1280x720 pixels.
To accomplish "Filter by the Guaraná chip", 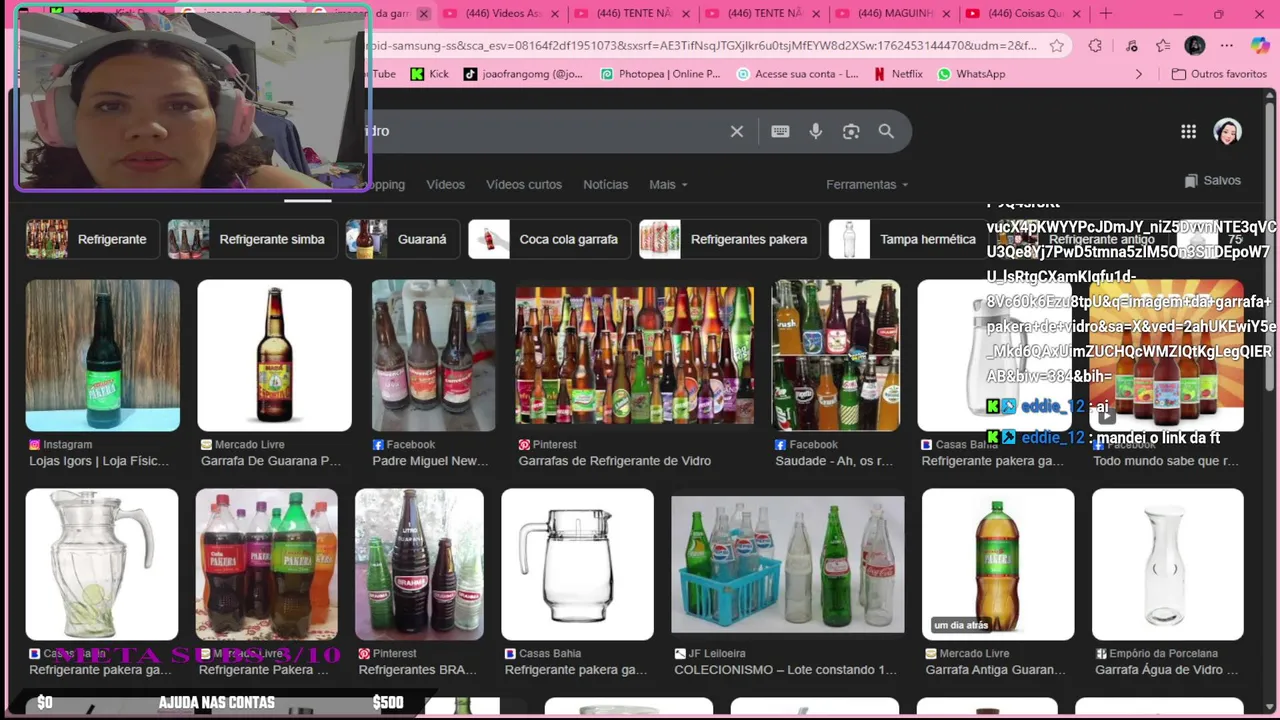I will pyautogui.click(x=403, y=240).
